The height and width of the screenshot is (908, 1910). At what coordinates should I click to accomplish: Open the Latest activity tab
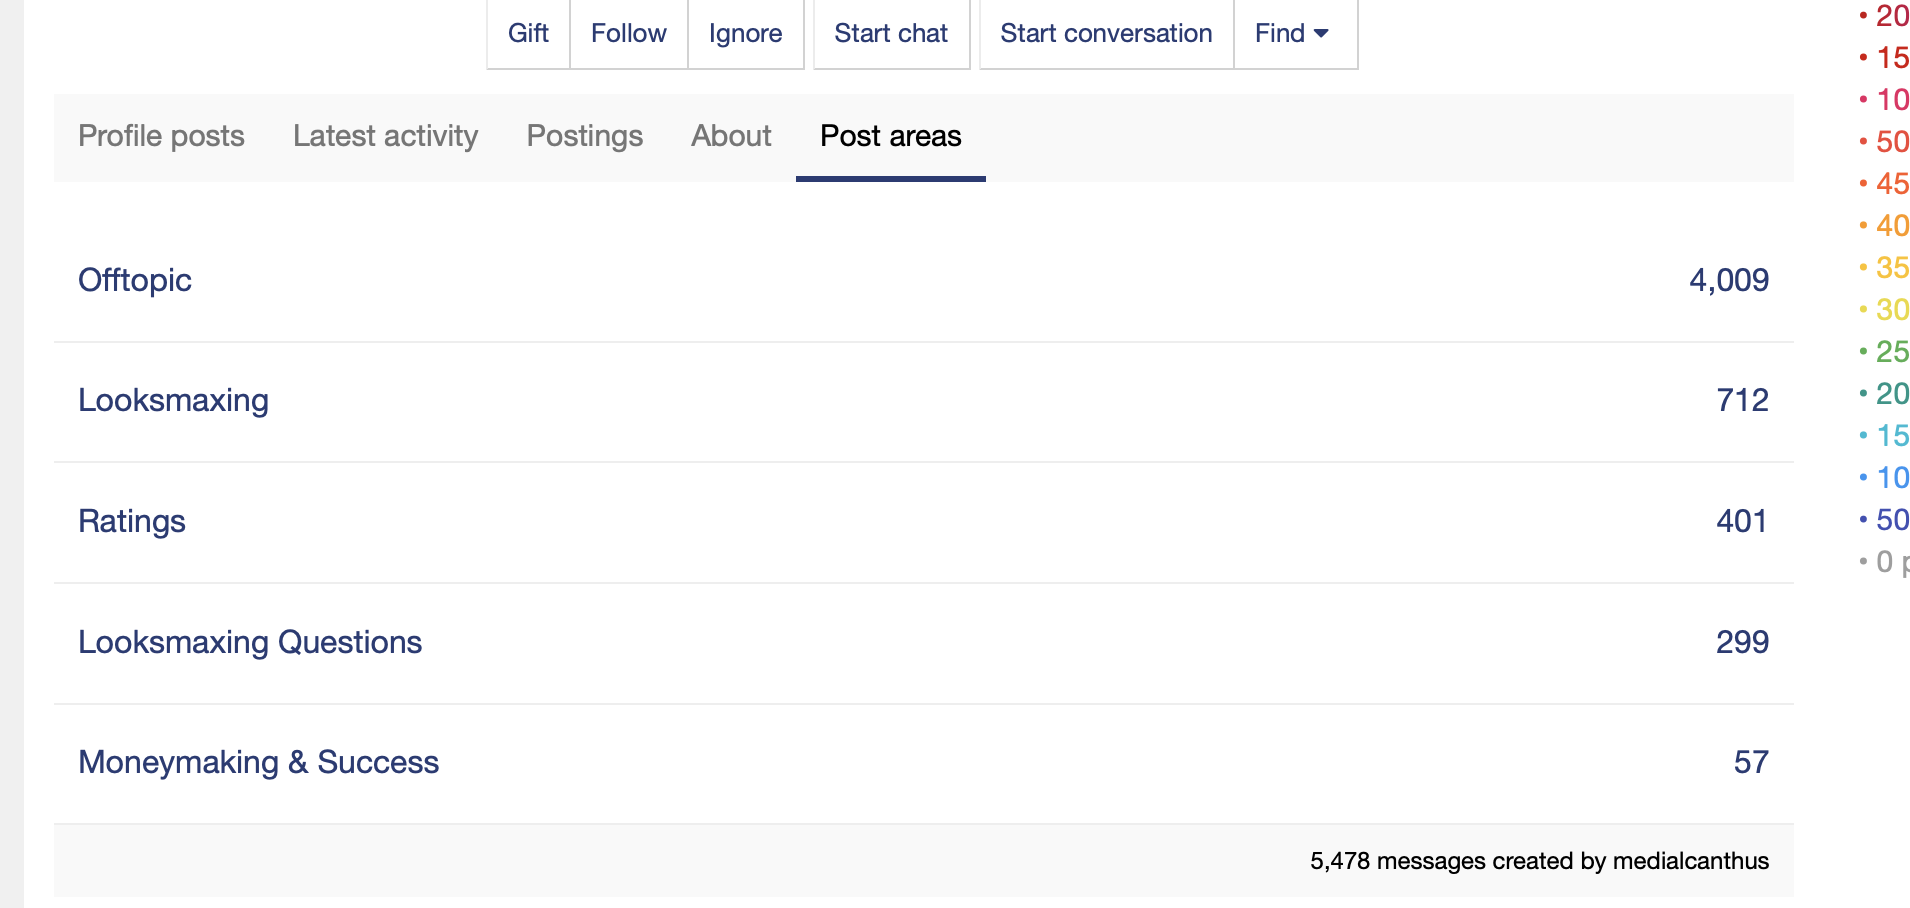tap(385, 136)
